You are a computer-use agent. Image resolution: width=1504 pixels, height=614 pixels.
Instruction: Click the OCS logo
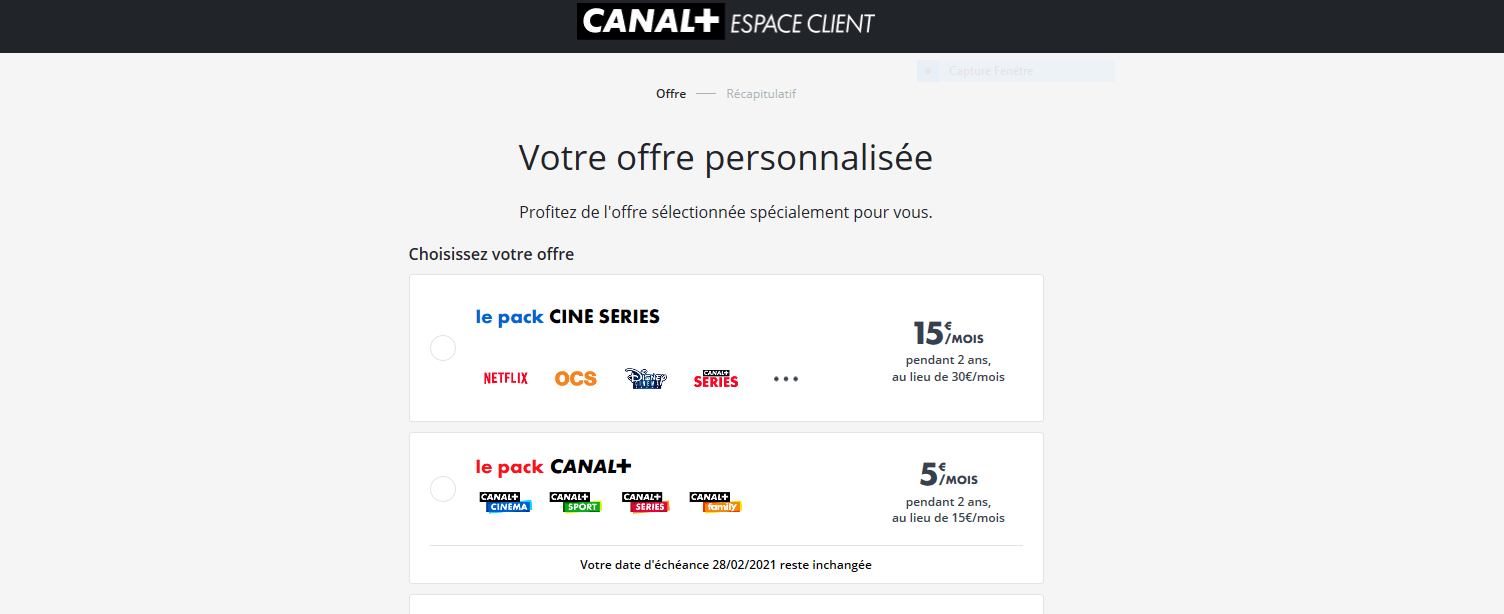576,378
